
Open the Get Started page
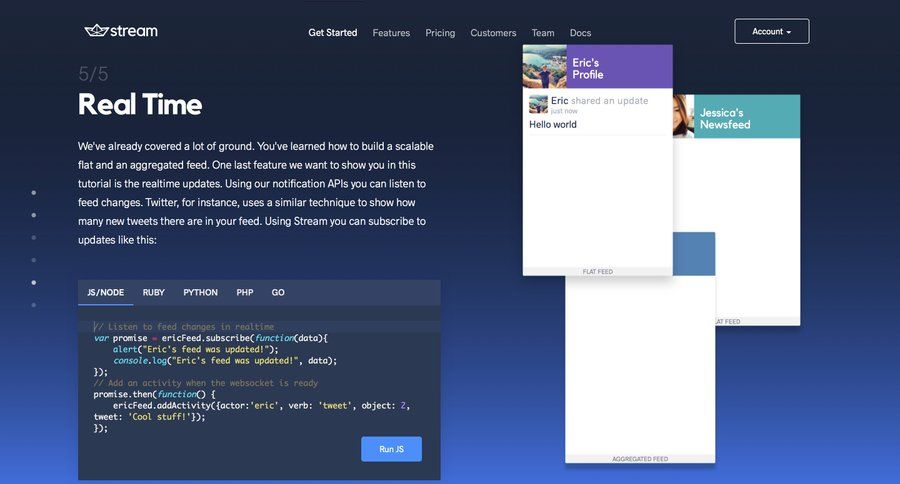point(332,33)
